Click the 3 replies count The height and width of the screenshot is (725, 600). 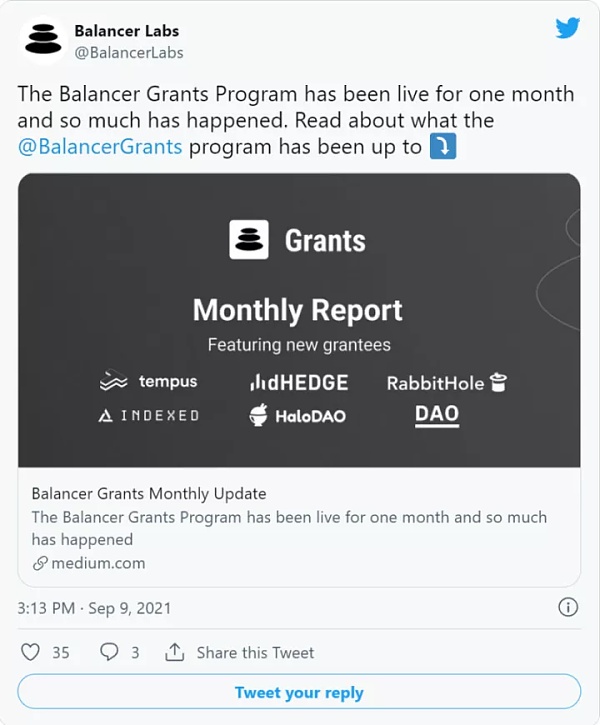(x=135, y=652)
